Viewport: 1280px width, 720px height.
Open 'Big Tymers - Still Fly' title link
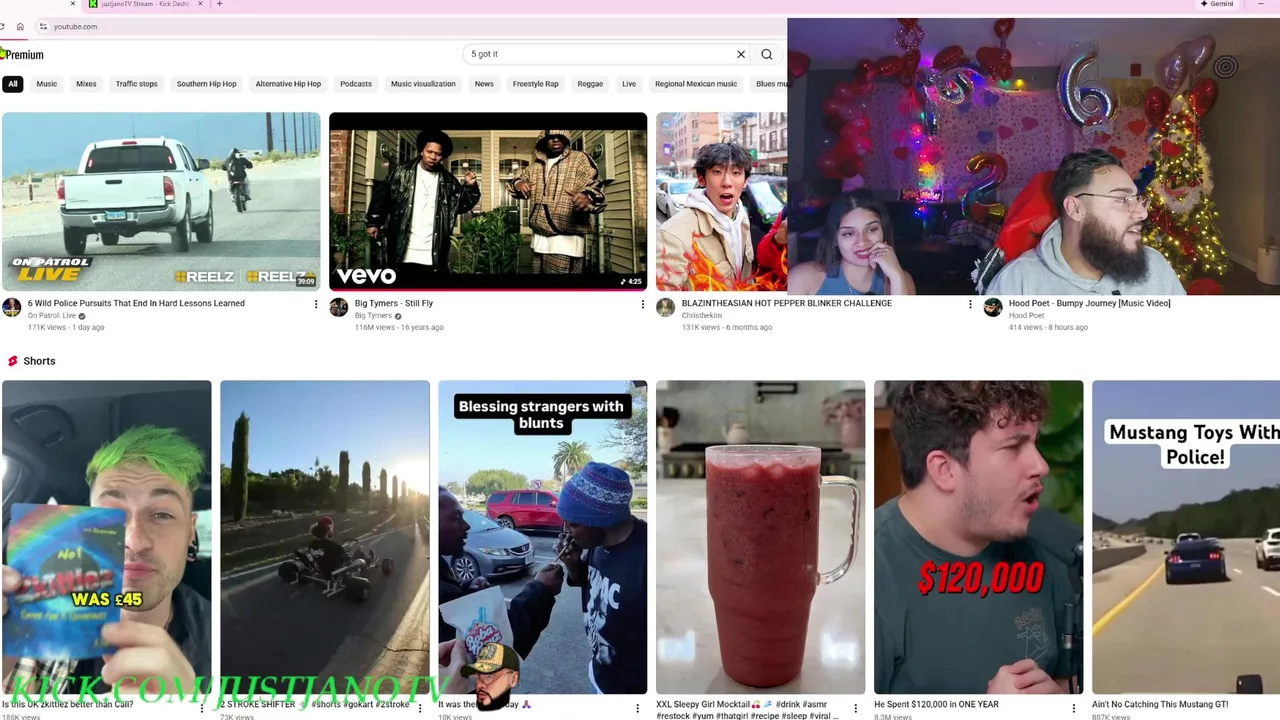click(x=394, y=303)
